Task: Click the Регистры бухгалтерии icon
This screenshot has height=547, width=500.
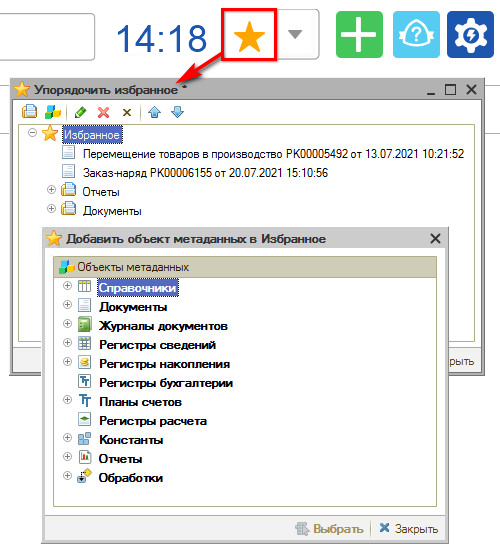Action: [84, 381]
